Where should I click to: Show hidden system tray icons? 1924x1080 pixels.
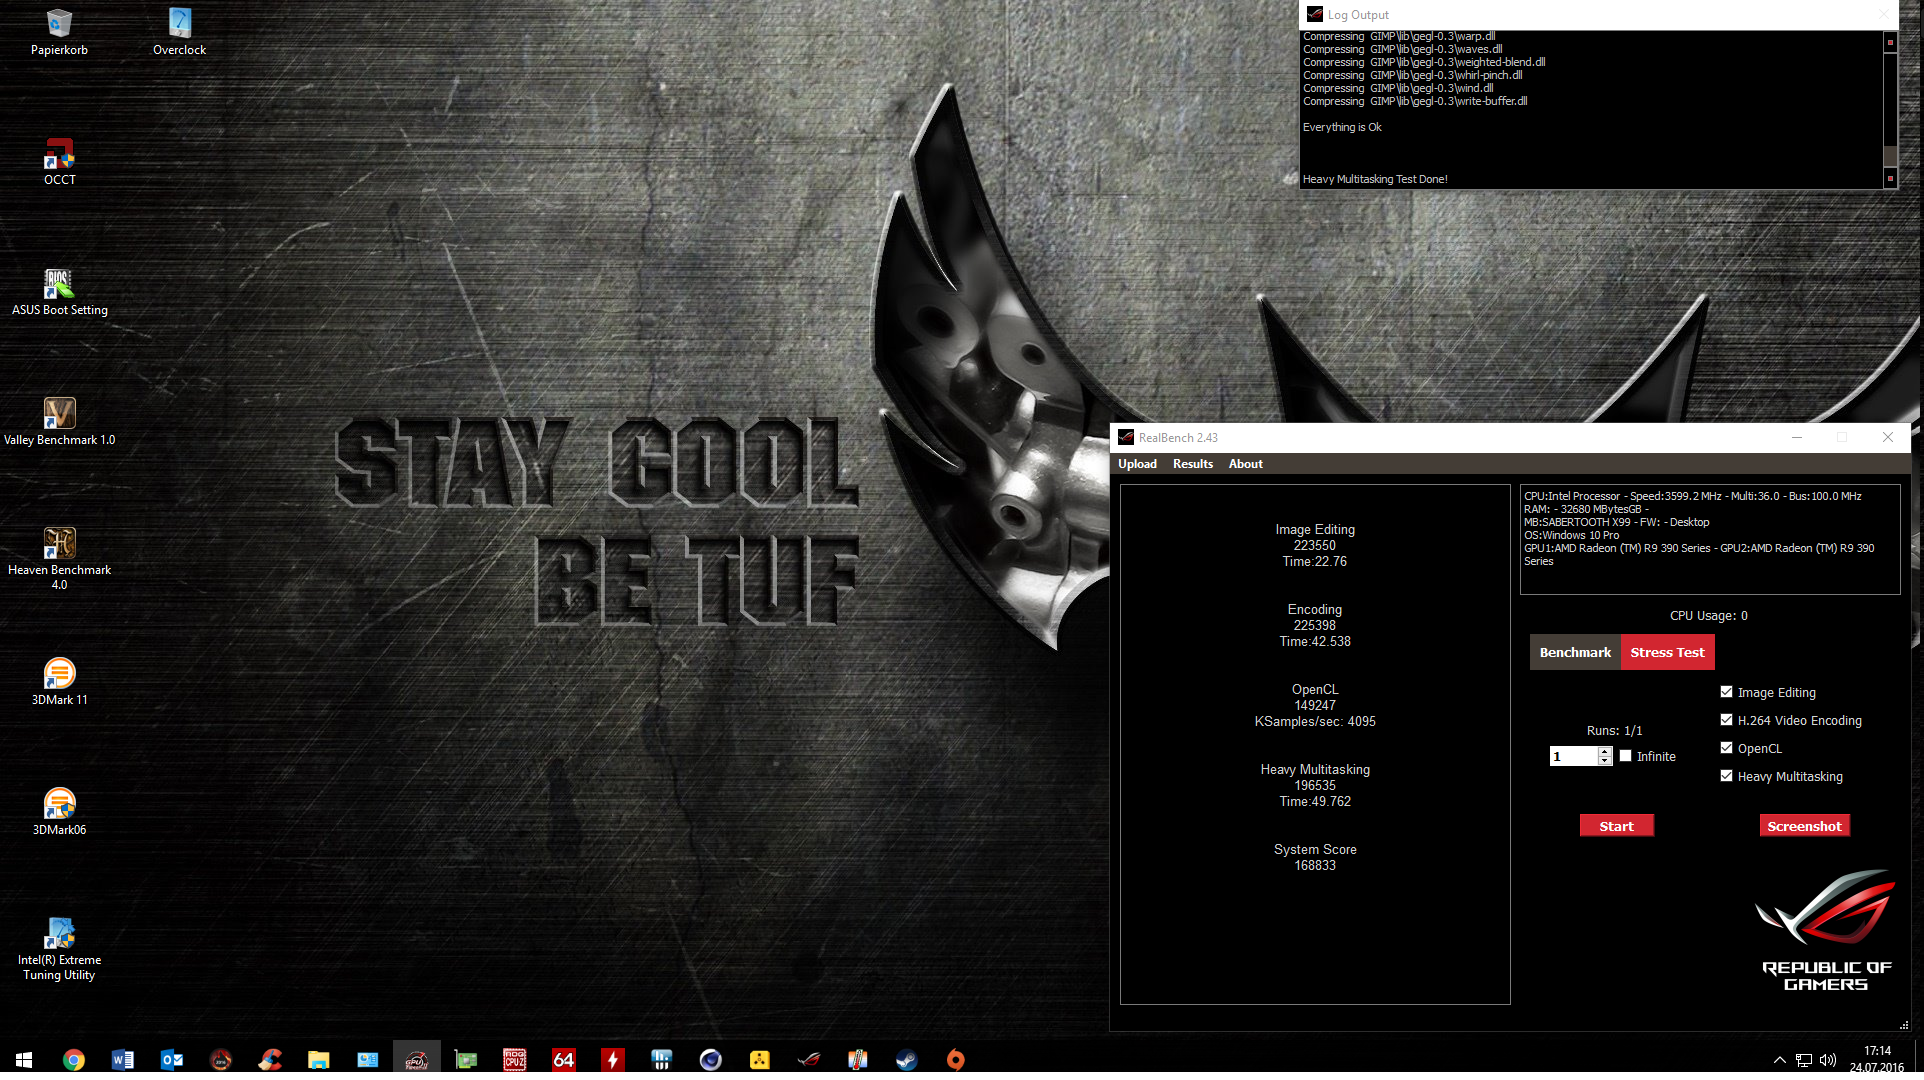click(1779, 1060)
